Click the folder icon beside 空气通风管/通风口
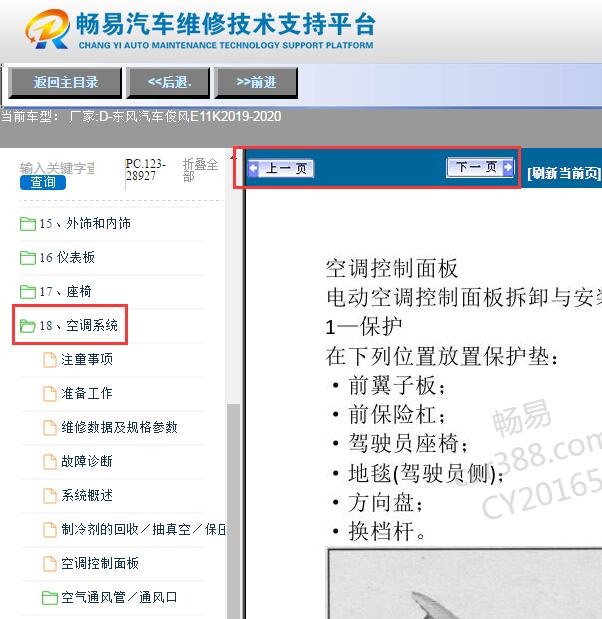The width and height of the screenshot is (602, 619). (50, 597)
